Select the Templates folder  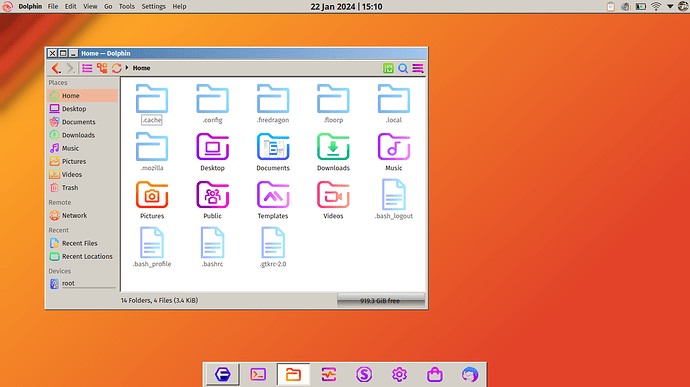(x=273, y=200)
